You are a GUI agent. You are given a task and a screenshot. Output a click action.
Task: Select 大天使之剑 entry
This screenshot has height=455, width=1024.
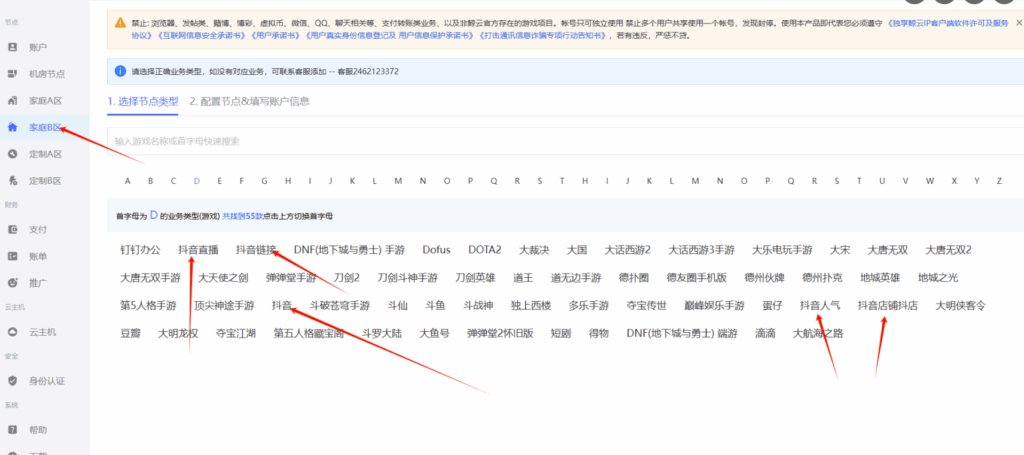tap(223, 277)
